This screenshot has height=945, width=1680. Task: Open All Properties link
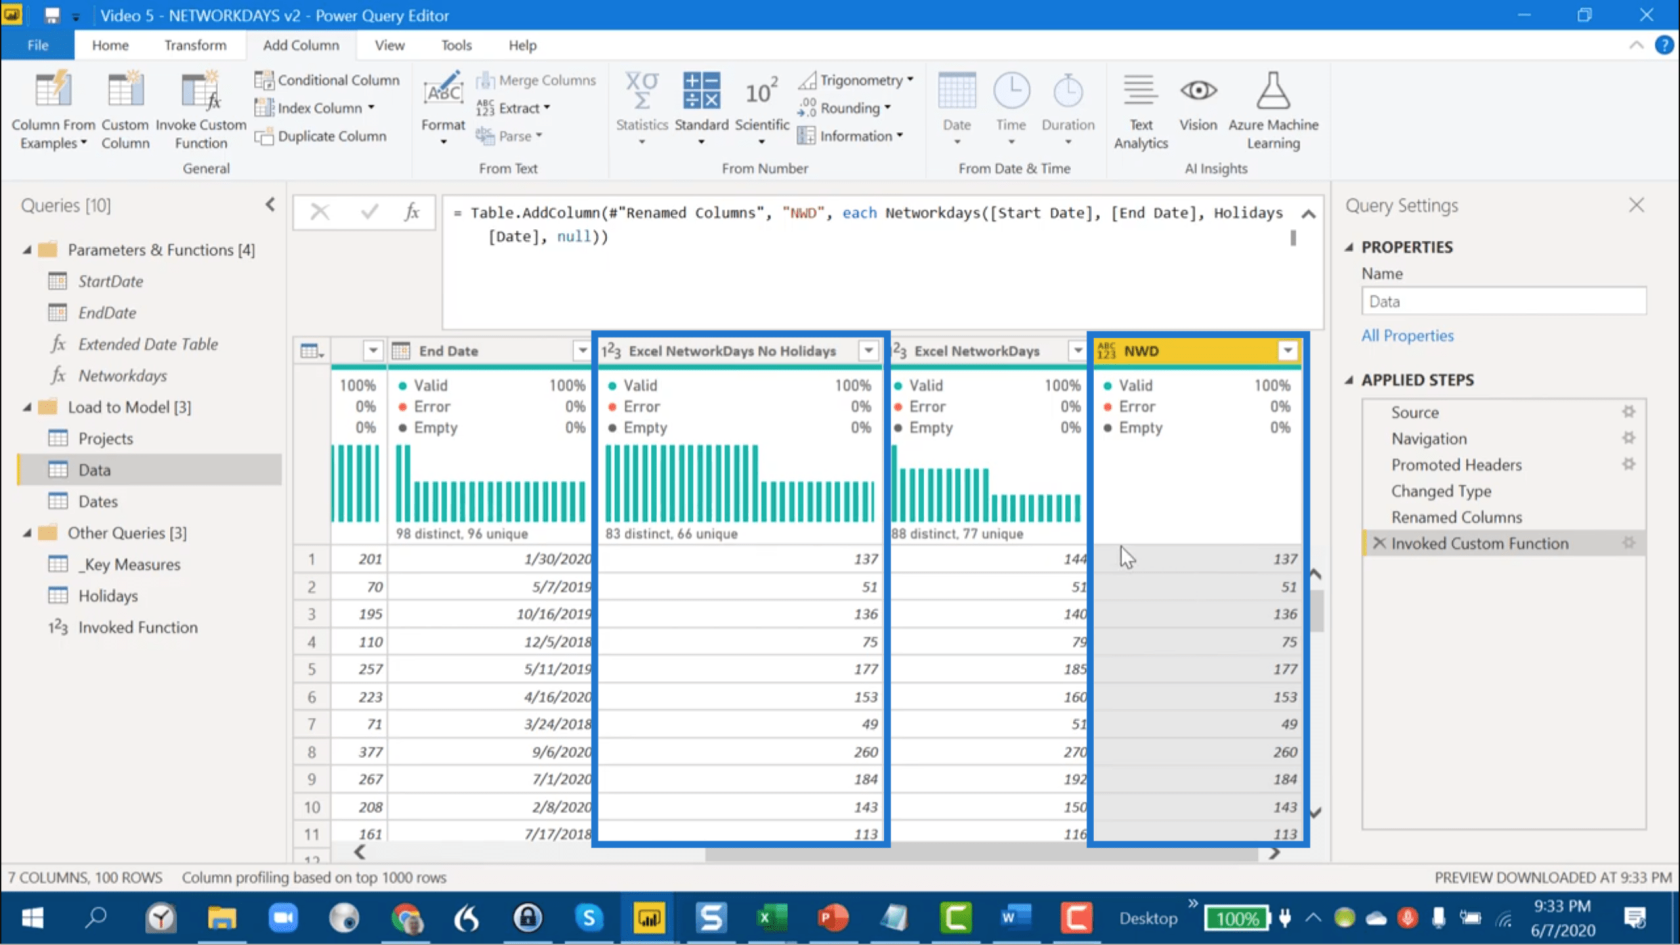pos(1407,336)
